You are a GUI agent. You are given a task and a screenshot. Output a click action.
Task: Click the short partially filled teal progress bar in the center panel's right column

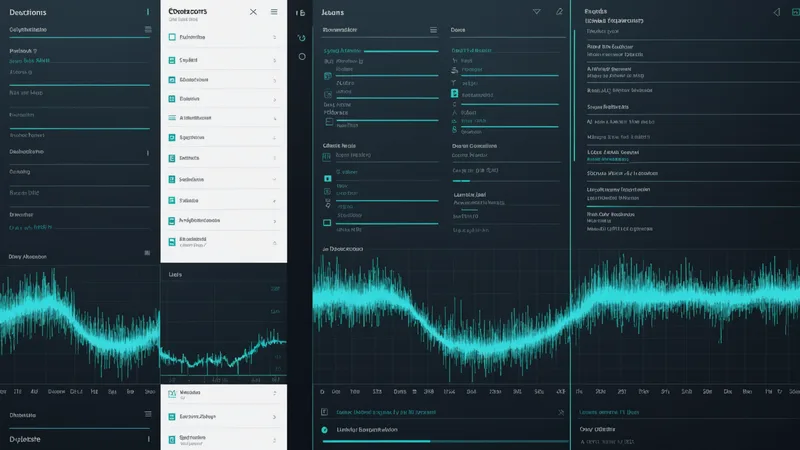[461, 181]
